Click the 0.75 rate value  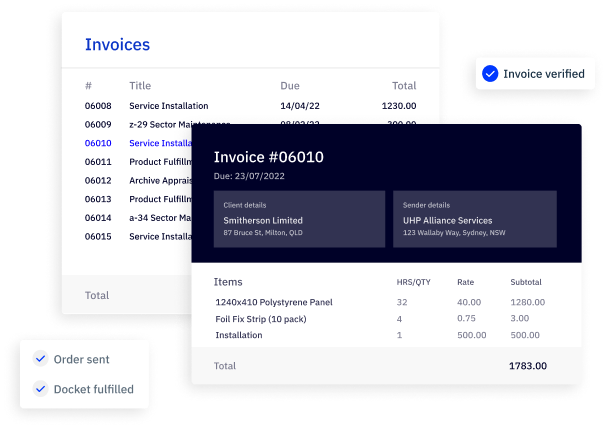[x=466, y=318]
